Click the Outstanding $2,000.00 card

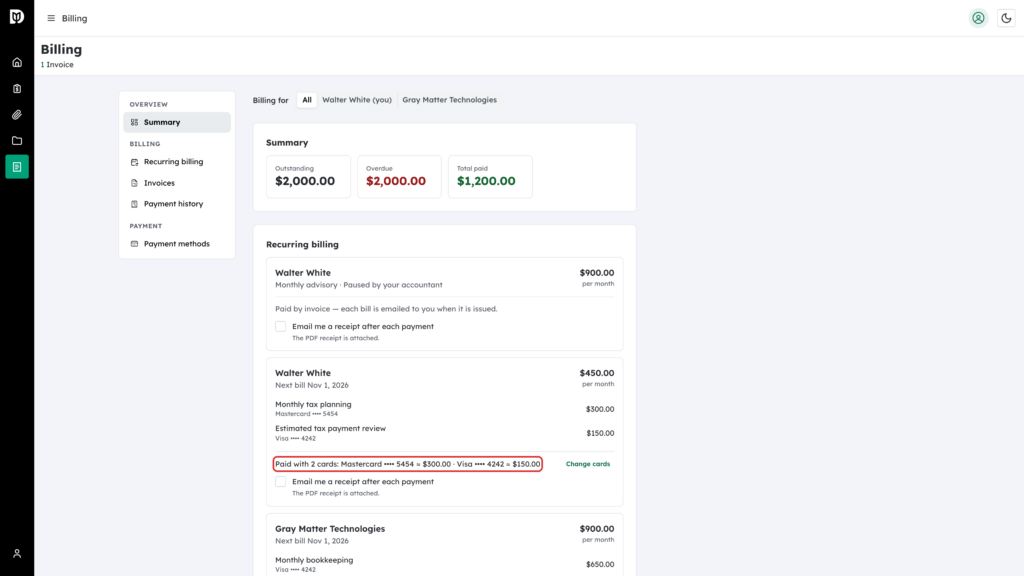pos(308,176)
